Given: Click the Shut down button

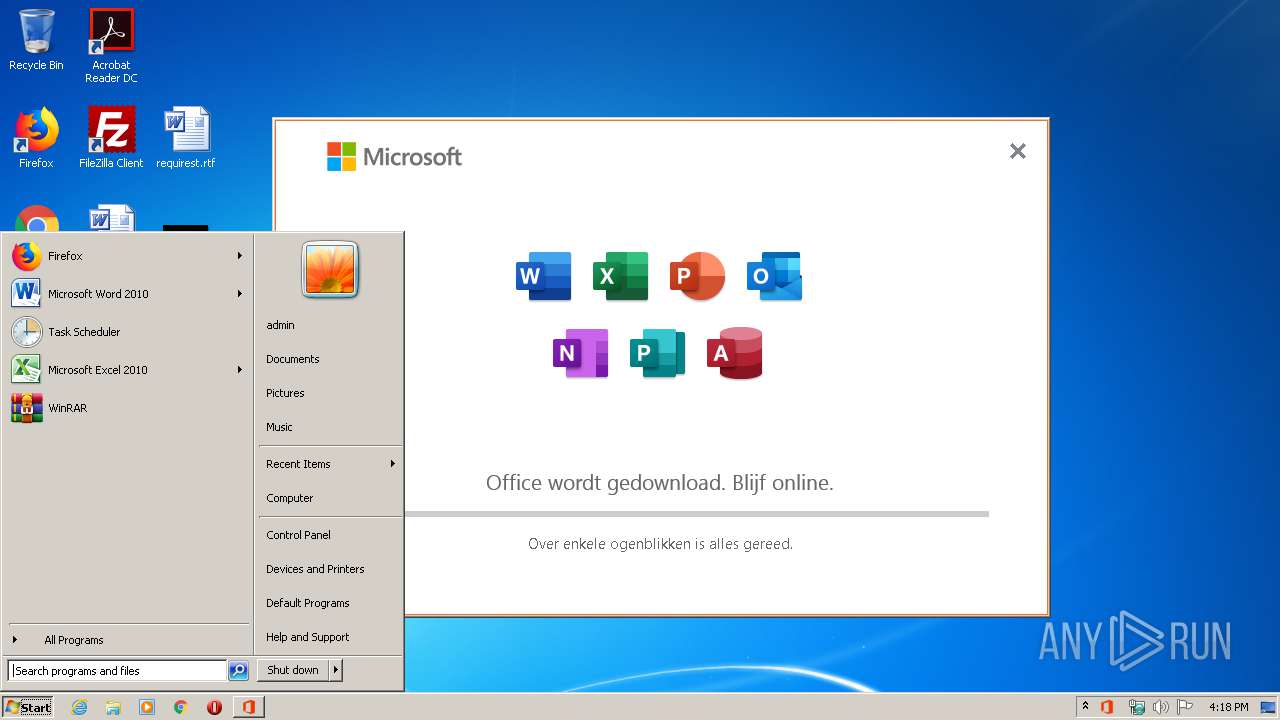Looking at the screenshot, I should (x=293, y=670).
